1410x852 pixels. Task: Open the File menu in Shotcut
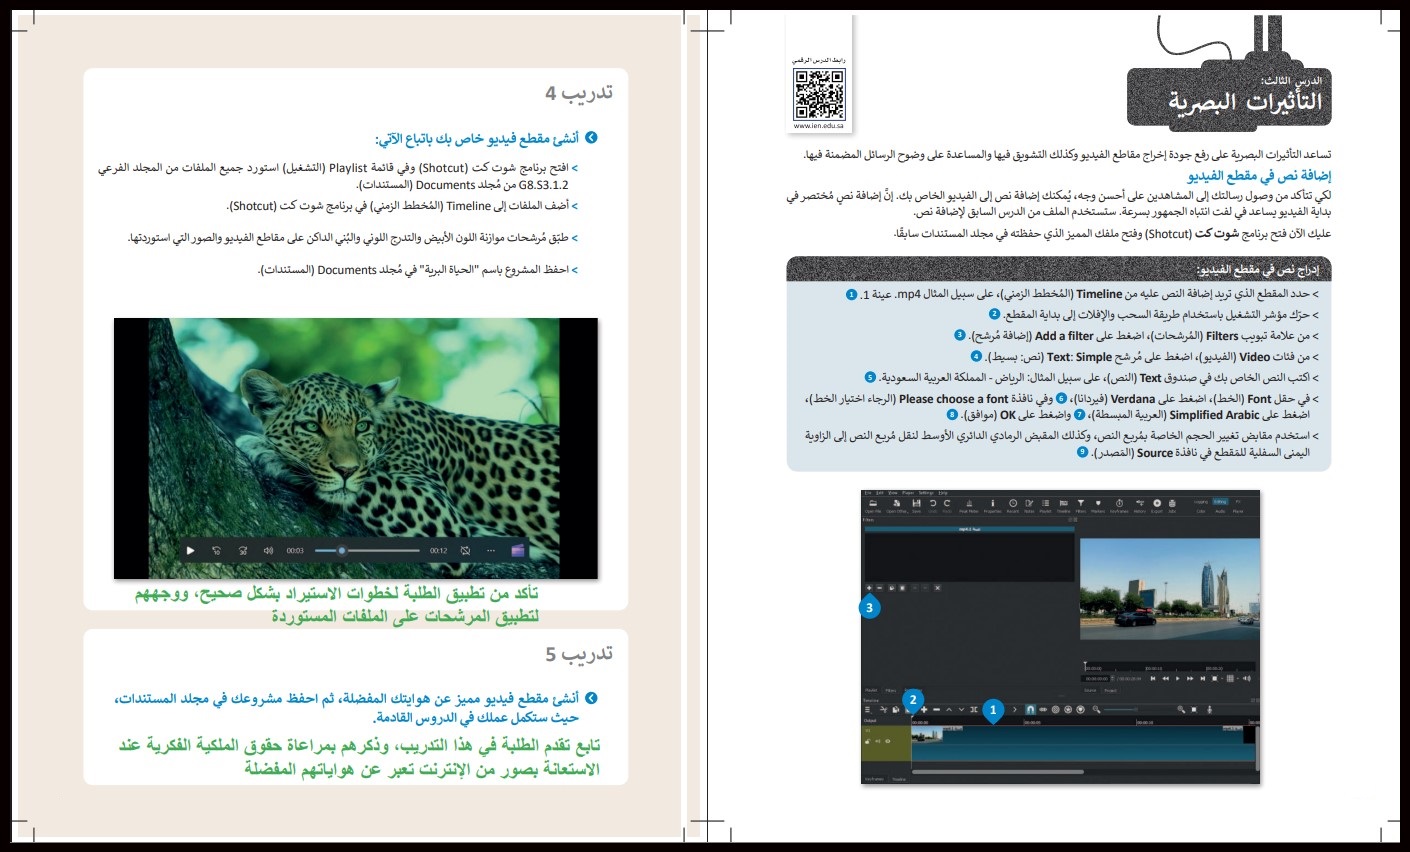pos(868,493)
